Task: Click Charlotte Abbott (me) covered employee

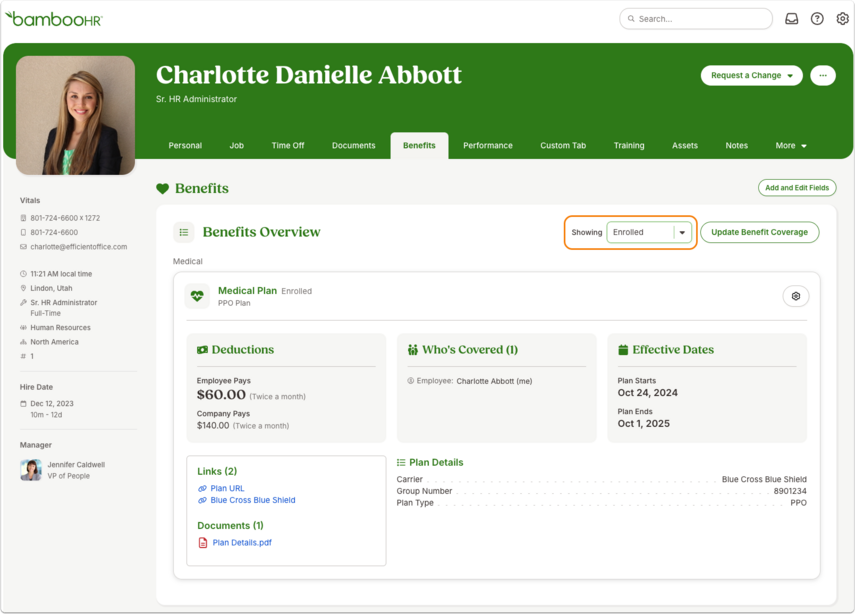Action: click(494, 381)
